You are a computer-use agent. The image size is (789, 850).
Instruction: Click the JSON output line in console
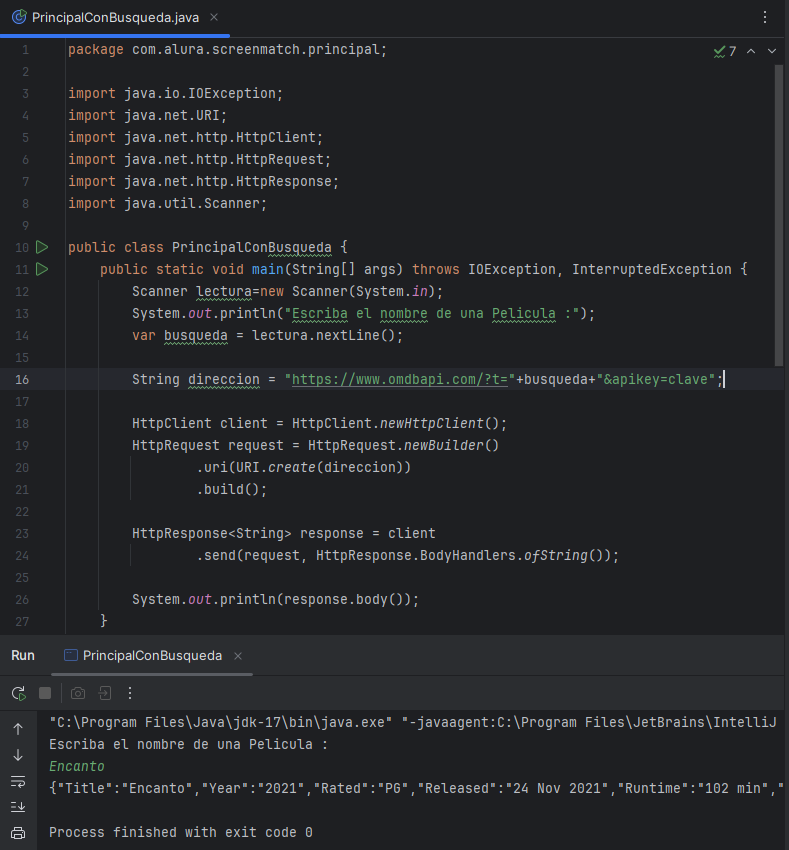point(416,788)
